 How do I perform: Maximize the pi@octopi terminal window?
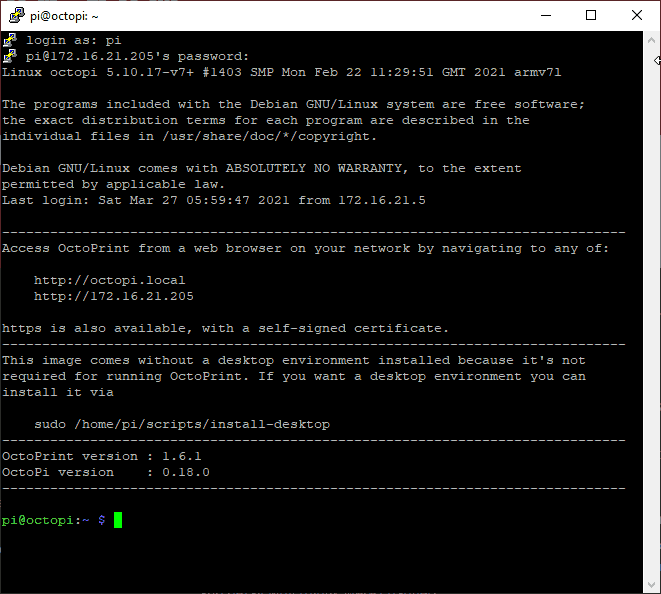pyautogui.click(x=591, y=15)
